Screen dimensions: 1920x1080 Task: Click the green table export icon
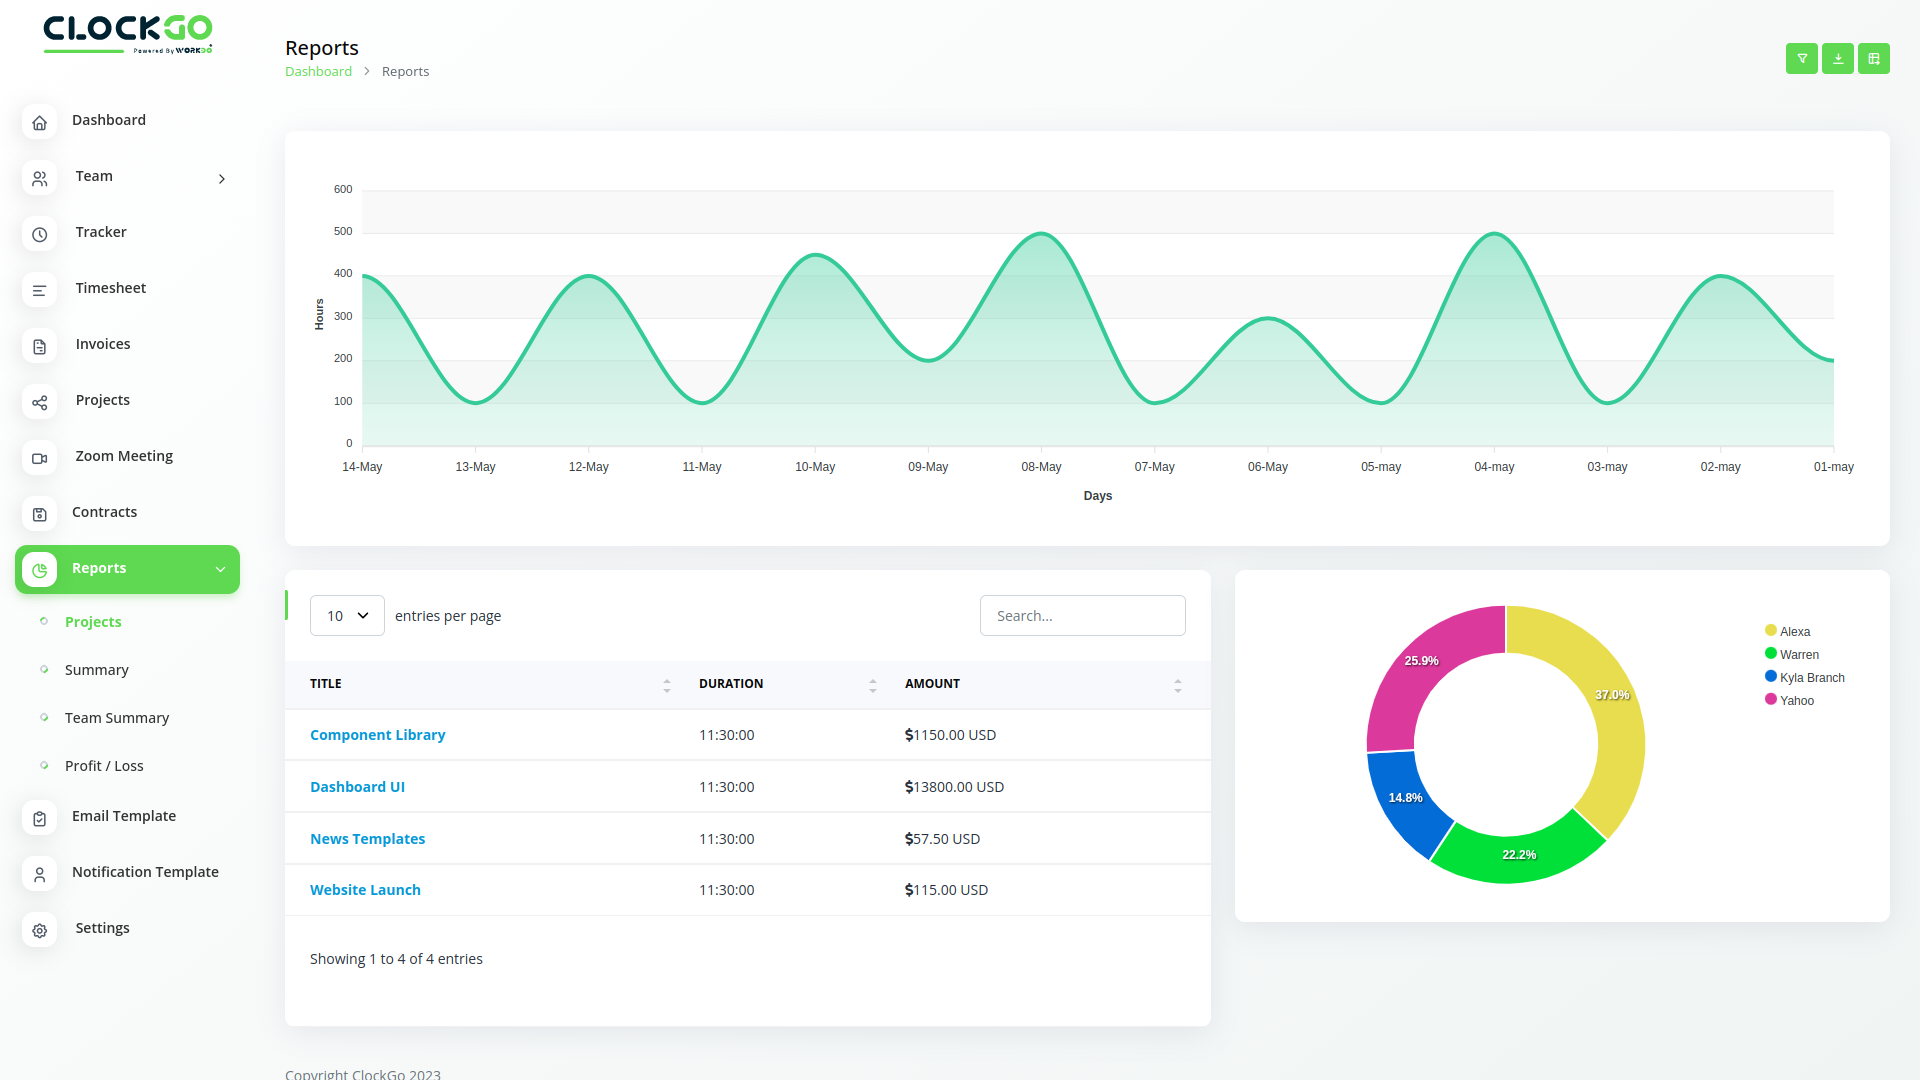point(1873,59)
